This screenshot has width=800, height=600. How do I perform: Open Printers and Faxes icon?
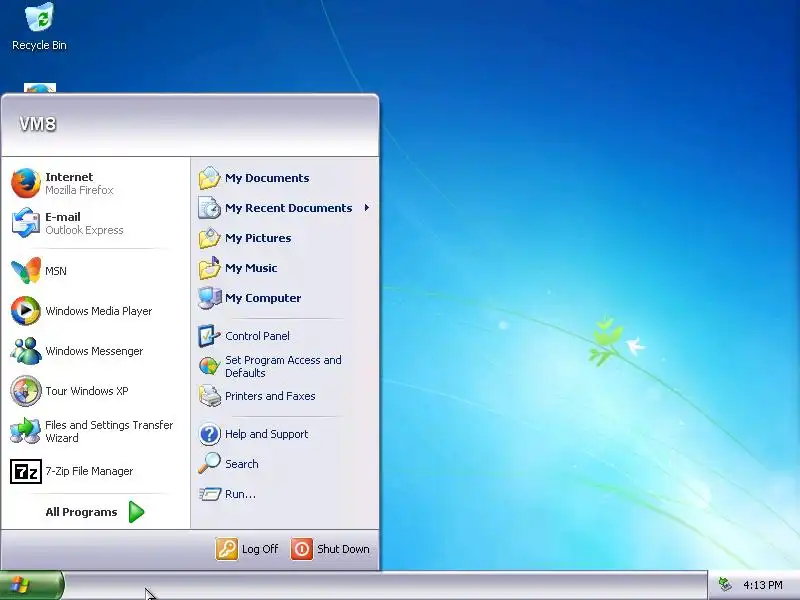click(x=209, y=396)
